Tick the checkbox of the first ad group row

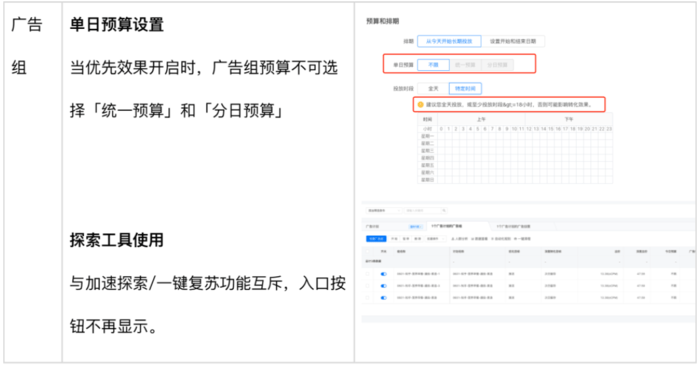point(367,274)
